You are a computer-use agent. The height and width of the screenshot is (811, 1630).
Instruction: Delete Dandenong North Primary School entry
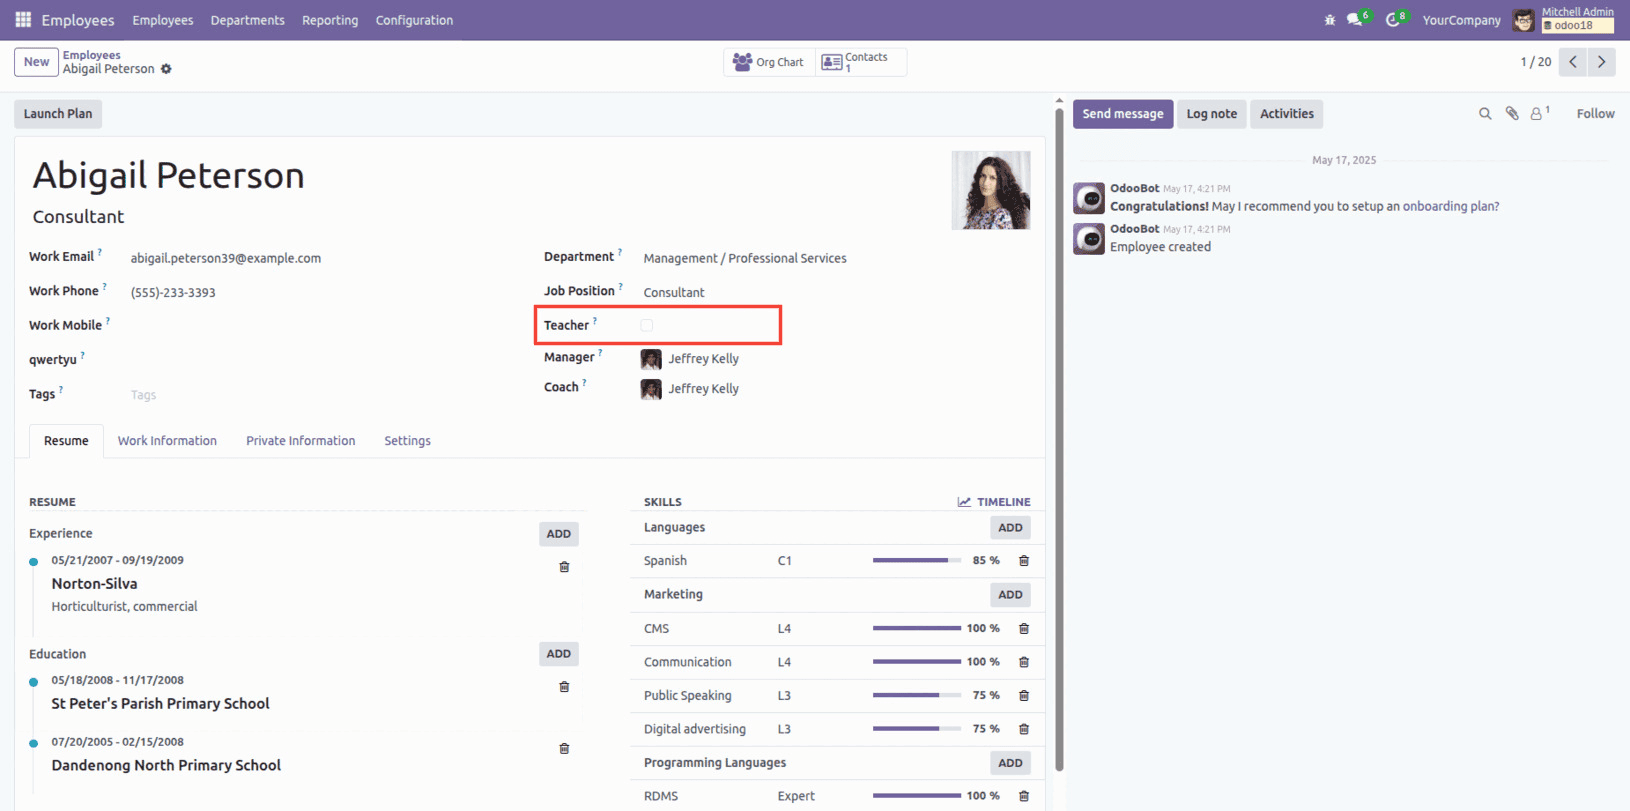click(564, 748)
